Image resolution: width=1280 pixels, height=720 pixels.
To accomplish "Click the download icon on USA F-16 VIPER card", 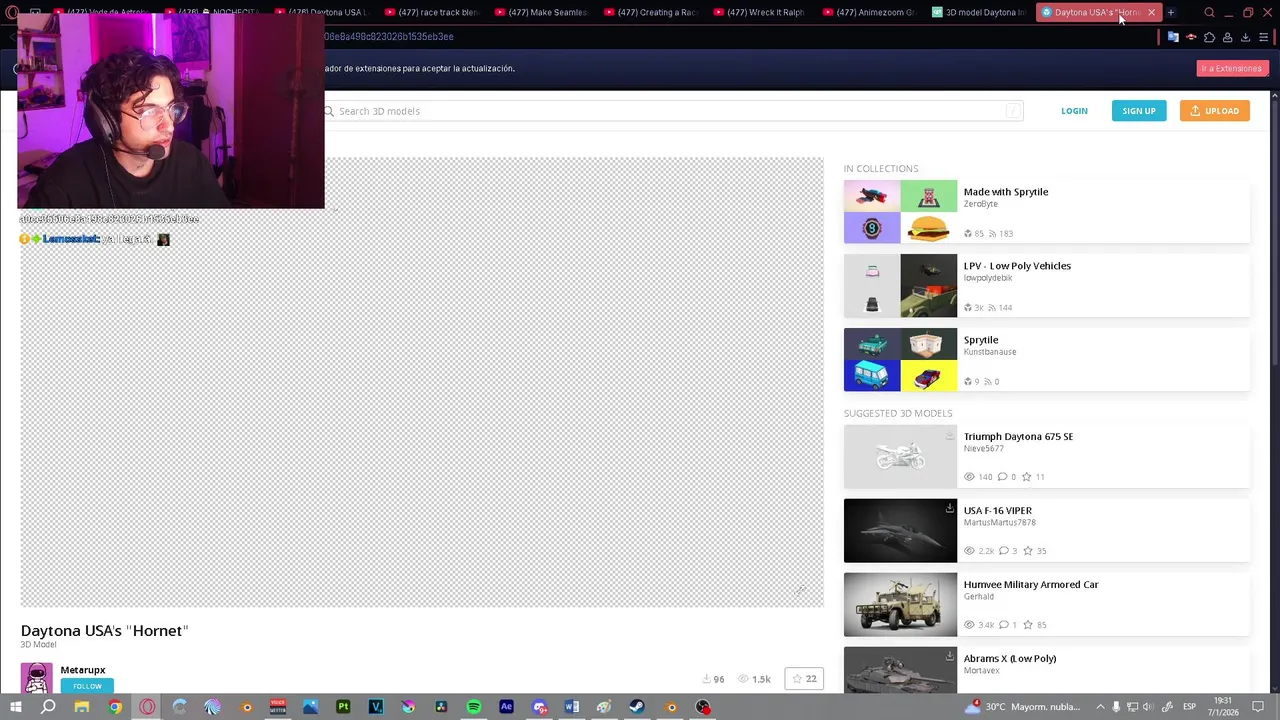I will (949, 508).
